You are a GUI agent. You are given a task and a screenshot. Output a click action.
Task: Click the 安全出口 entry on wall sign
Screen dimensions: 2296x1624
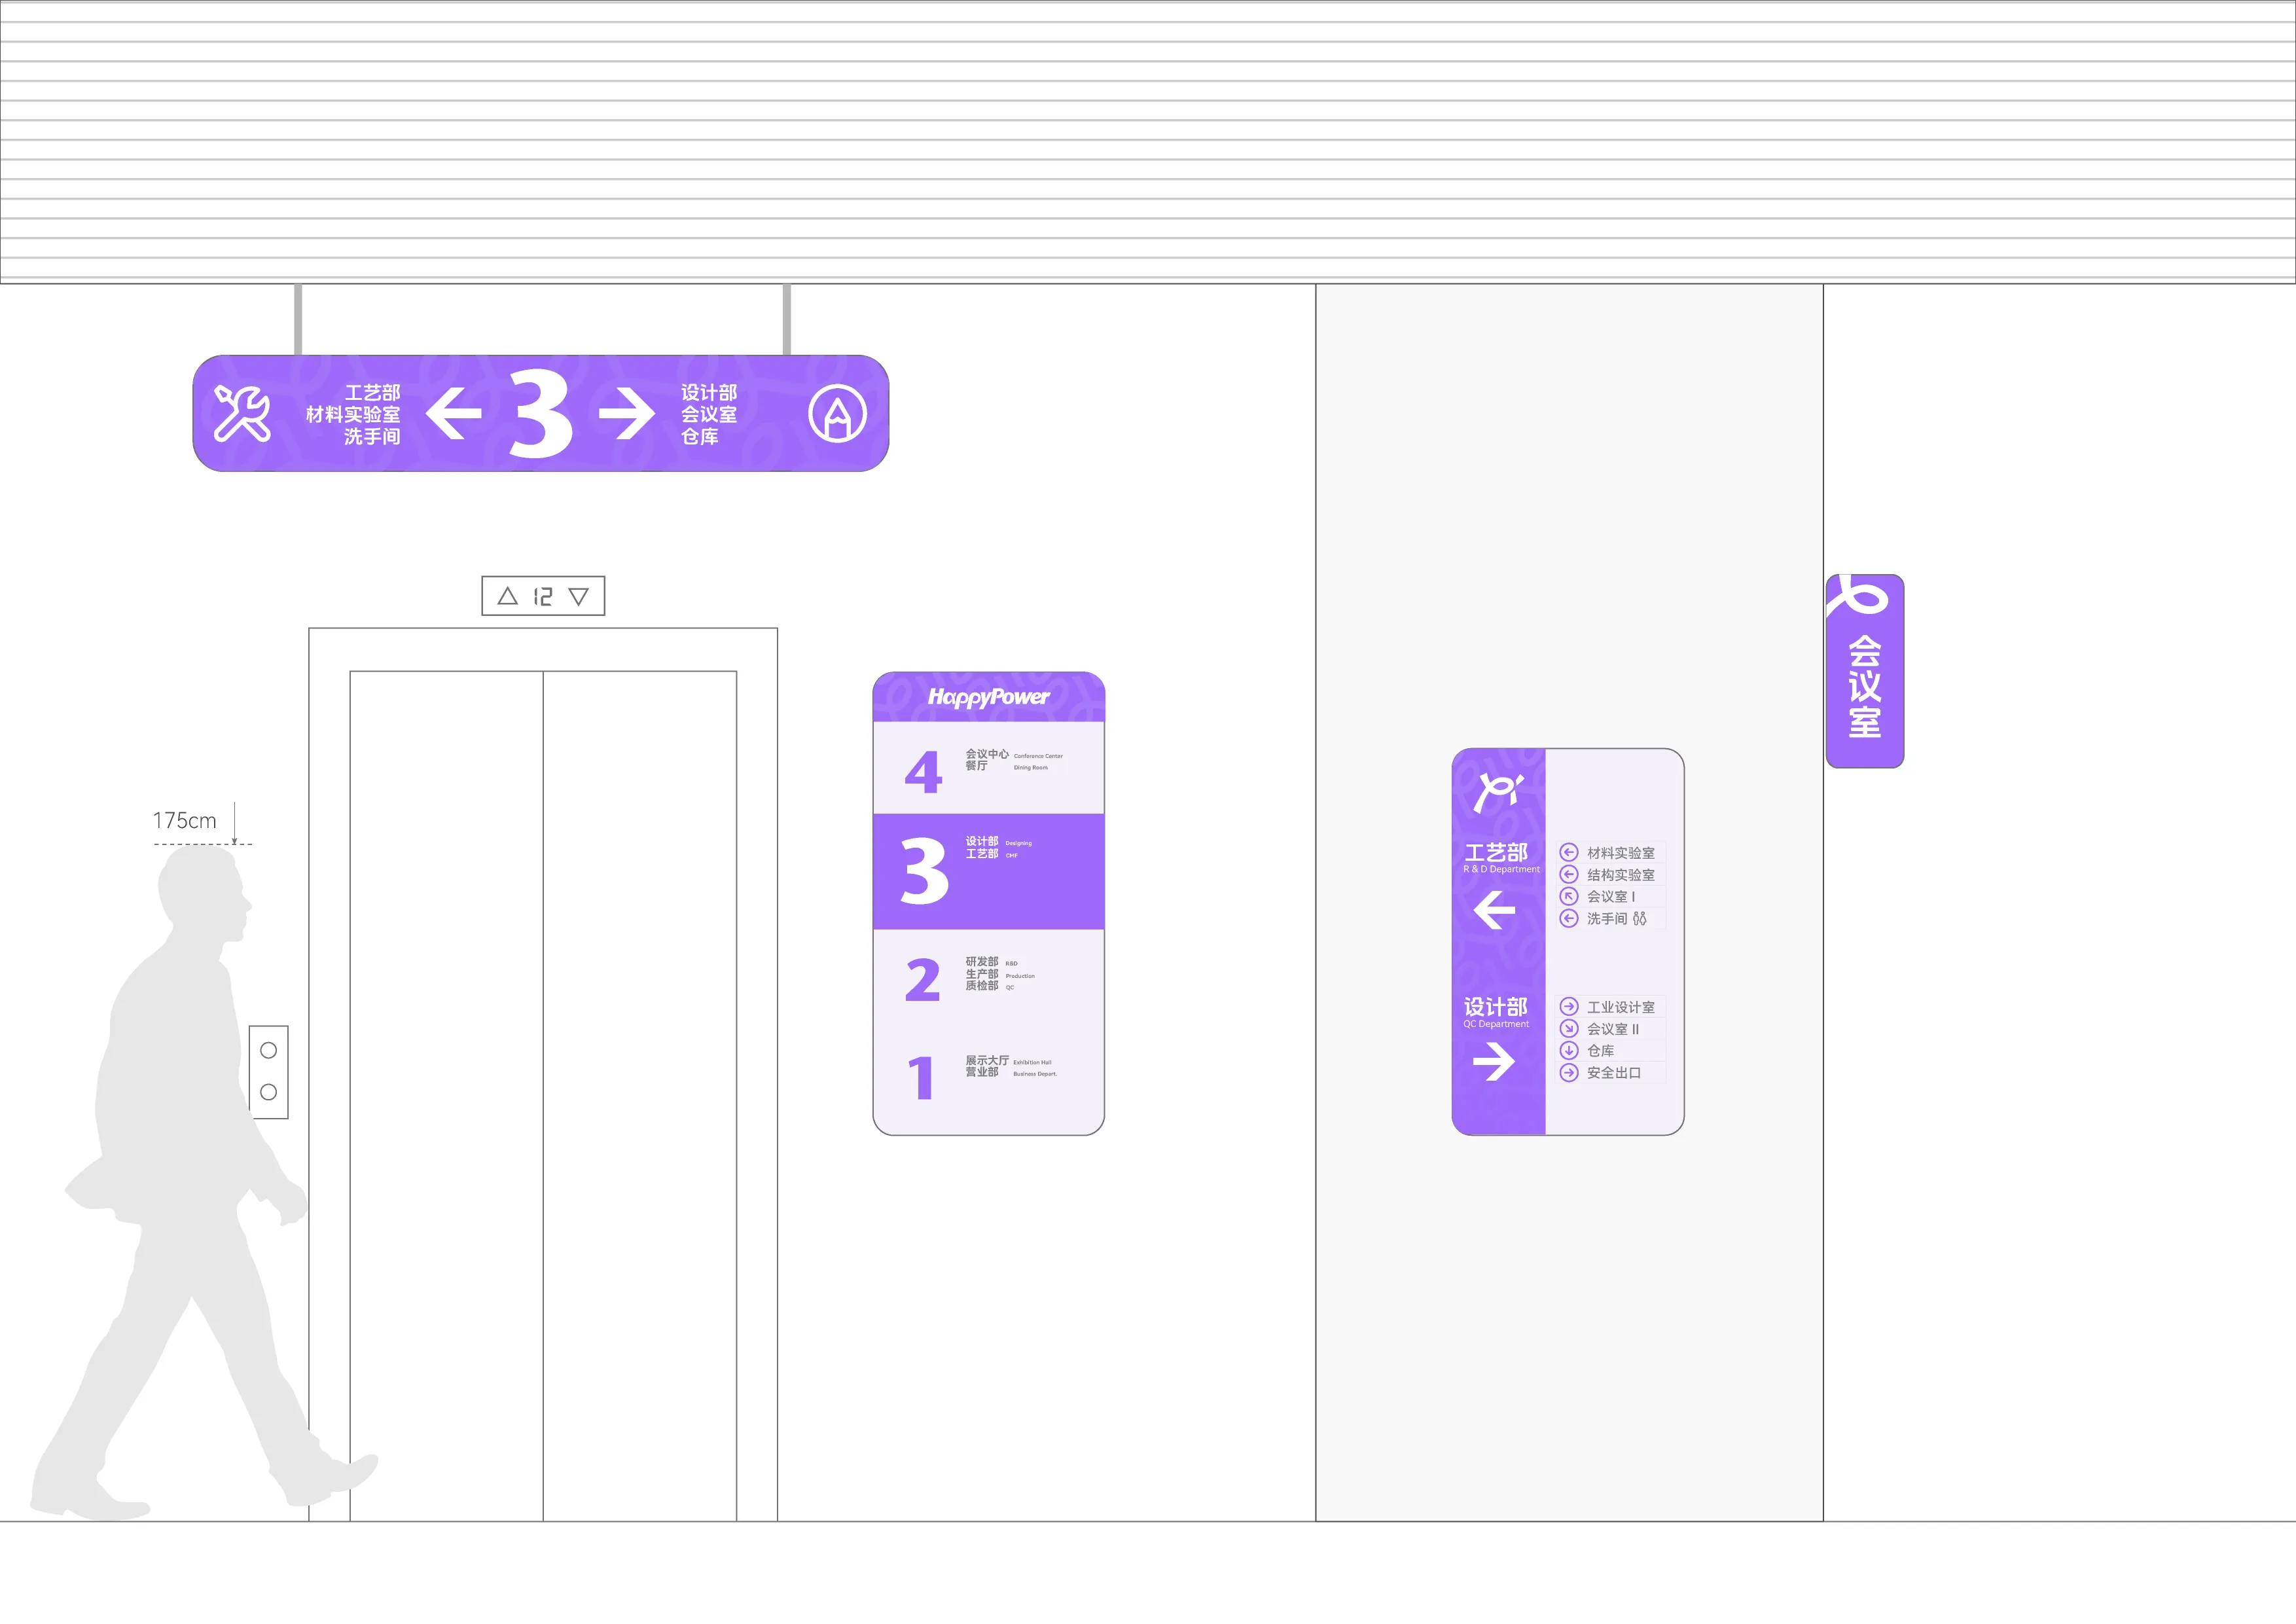(1613, 1073)
